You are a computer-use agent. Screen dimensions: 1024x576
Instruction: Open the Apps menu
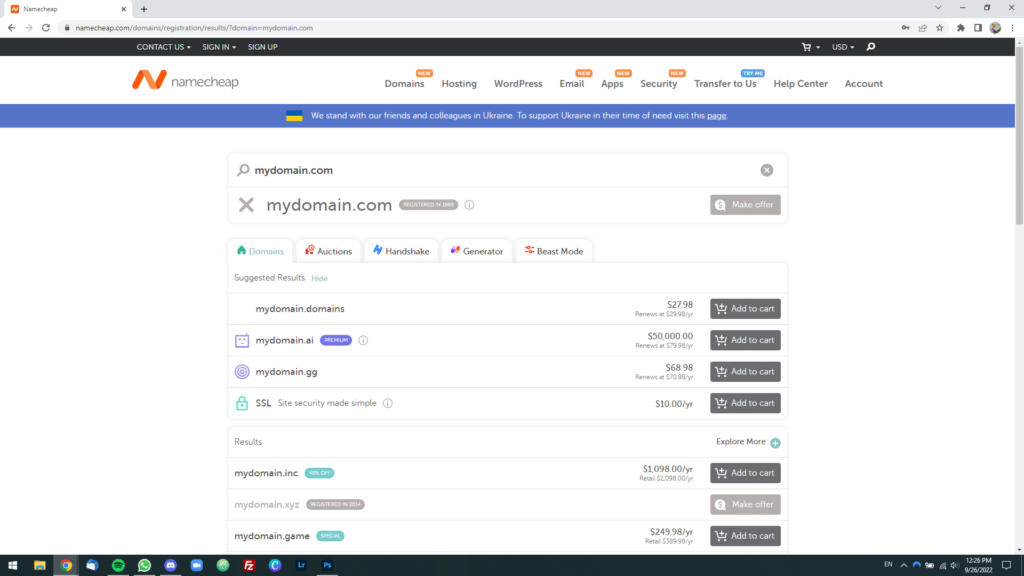click(612, 84)
